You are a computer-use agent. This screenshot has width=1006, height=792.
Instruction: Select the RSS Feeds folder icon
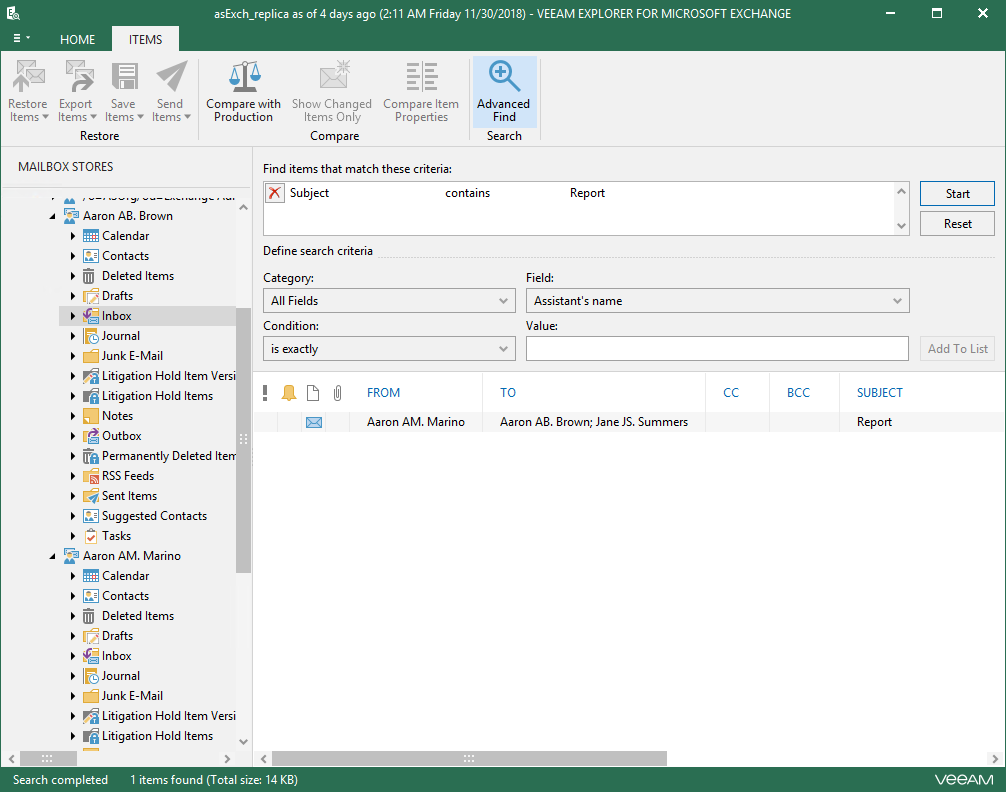click(x=90, y=476)
